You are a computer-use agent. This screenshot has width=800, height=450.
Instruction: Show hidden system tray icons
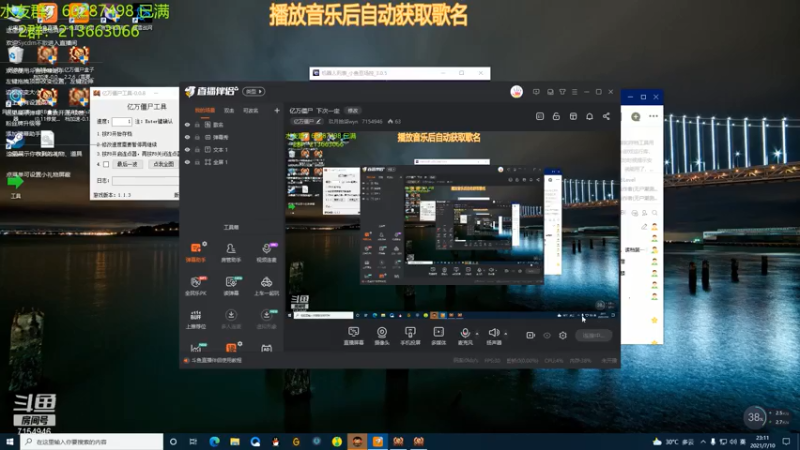point(703,441)
